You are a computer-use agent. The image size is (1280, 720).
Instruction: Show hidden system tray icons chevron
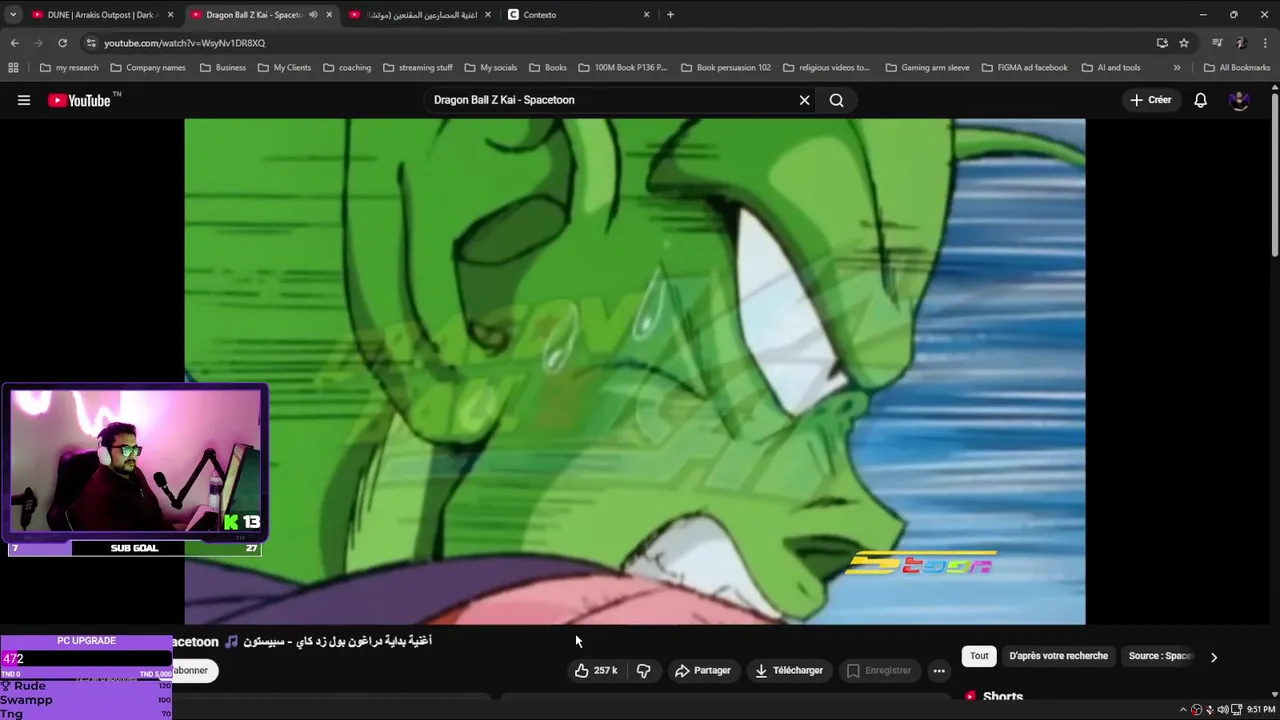point(1183,709)
